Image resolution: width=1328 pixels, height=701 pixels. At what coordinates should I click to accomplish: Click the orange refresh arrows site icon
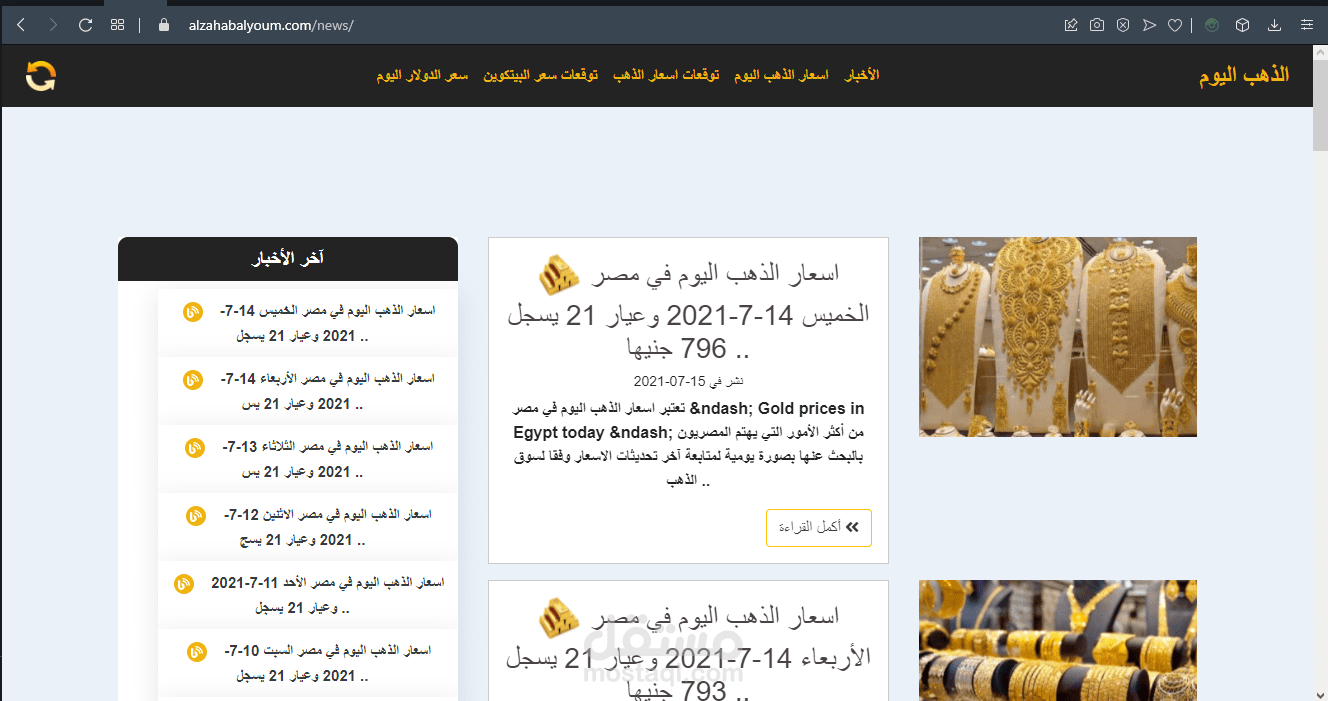(41, 76)
